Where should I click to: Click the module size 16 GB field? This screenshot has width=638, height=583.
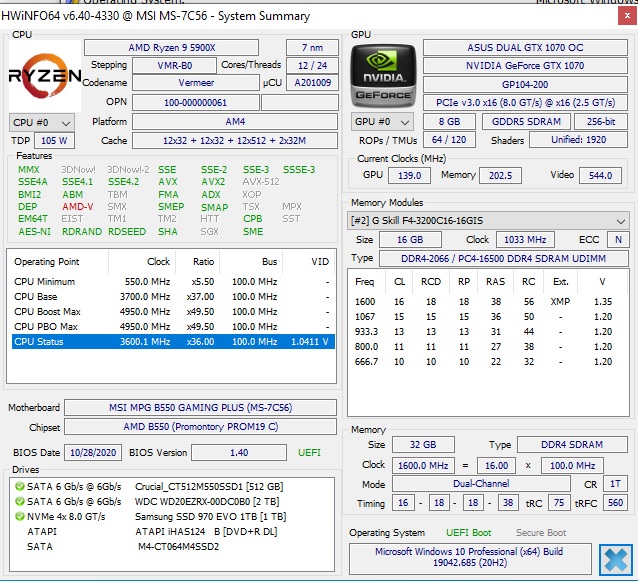410,240
